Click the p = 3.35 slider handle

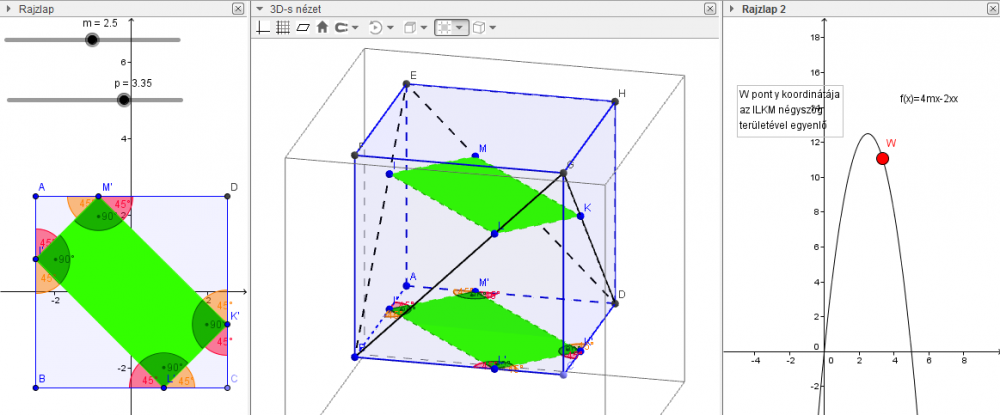(x=124, y=99)
